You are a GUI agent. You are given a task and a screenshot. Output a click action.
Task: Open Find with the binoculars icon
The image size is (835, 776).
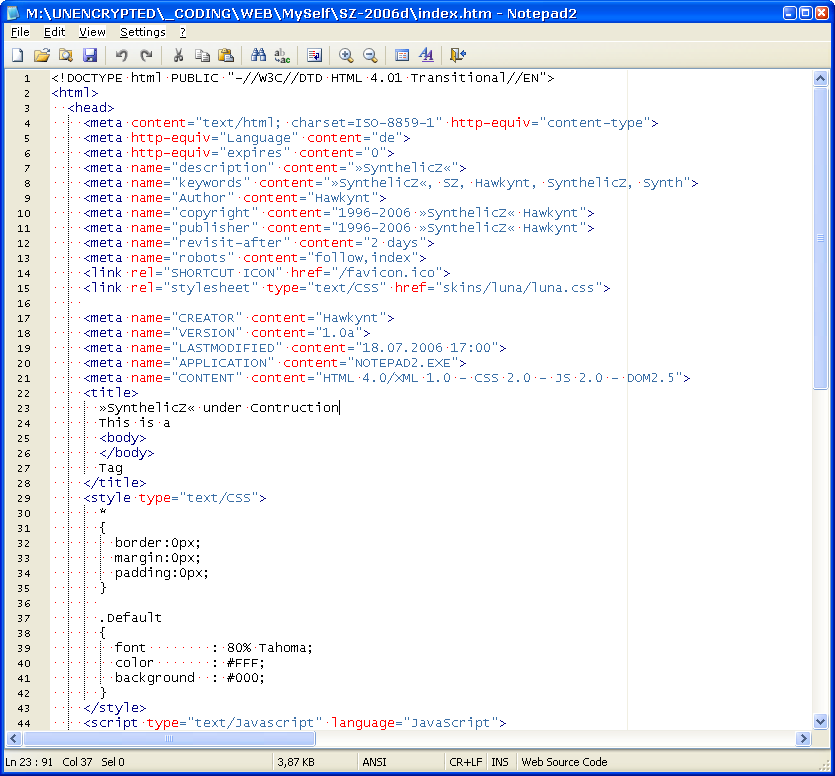click(x=258, y=55)
